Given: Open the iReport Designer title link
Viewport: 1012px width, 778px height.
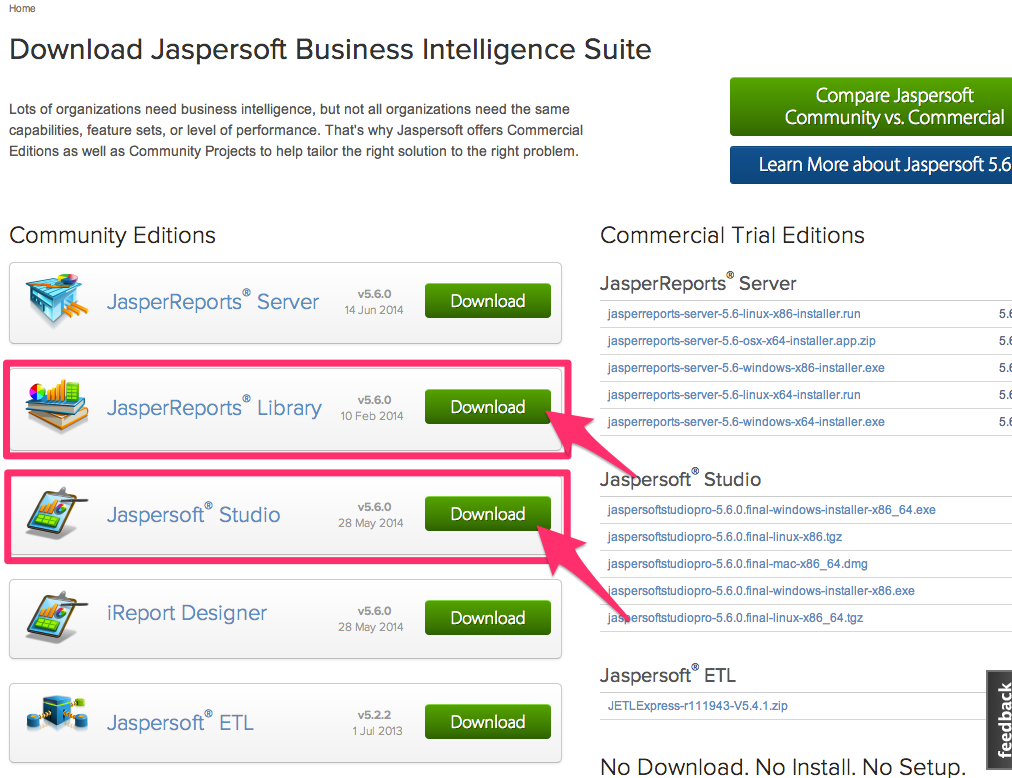Looking at the screenshot, I should pyautogui.click(x=187, y=613).
